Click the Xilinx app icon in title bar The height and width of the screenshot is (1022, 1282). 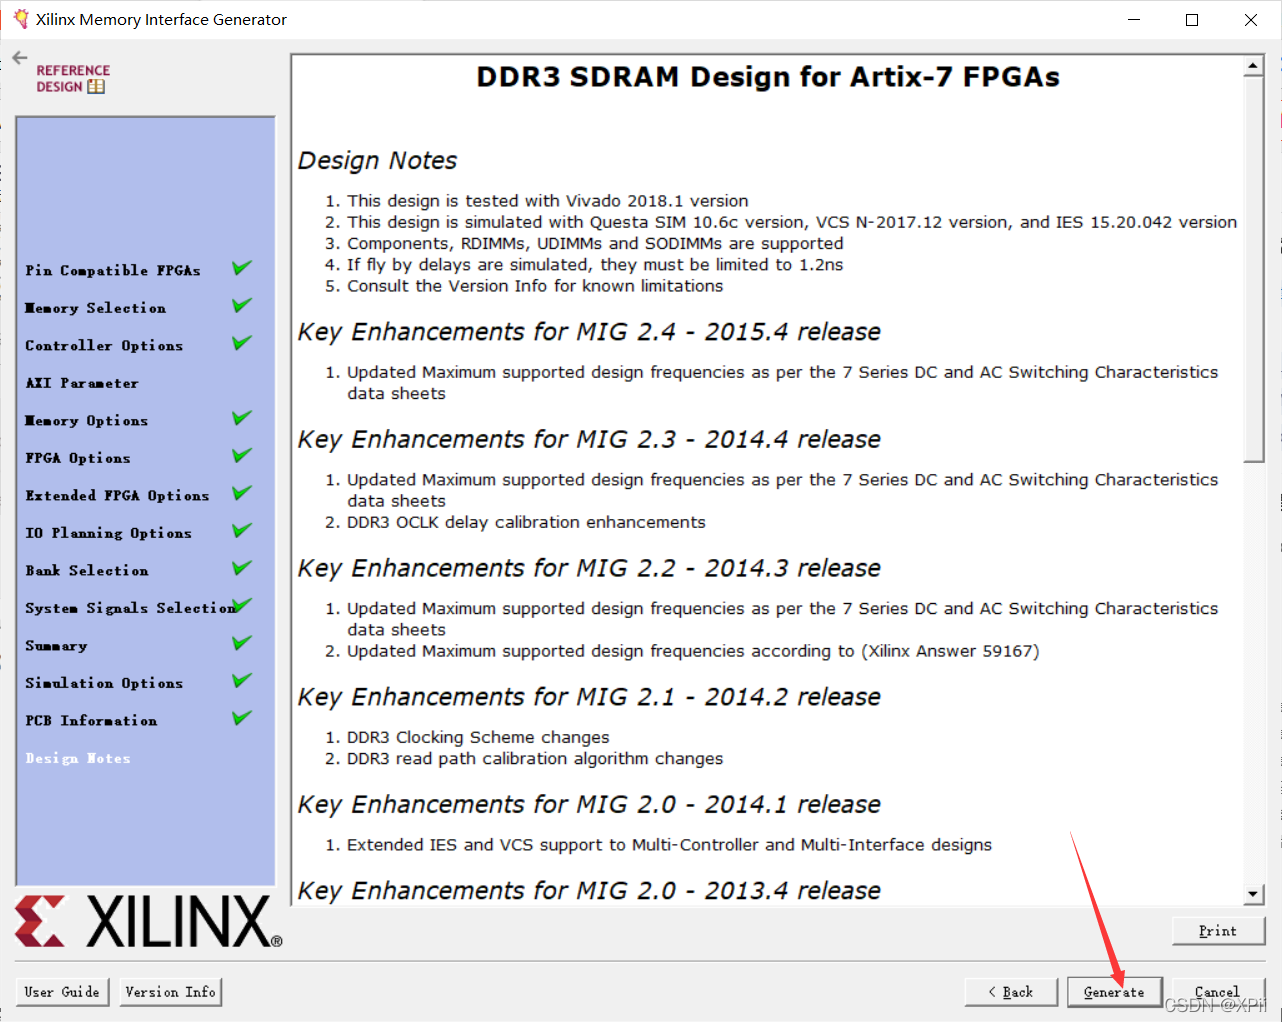[20, 19]
